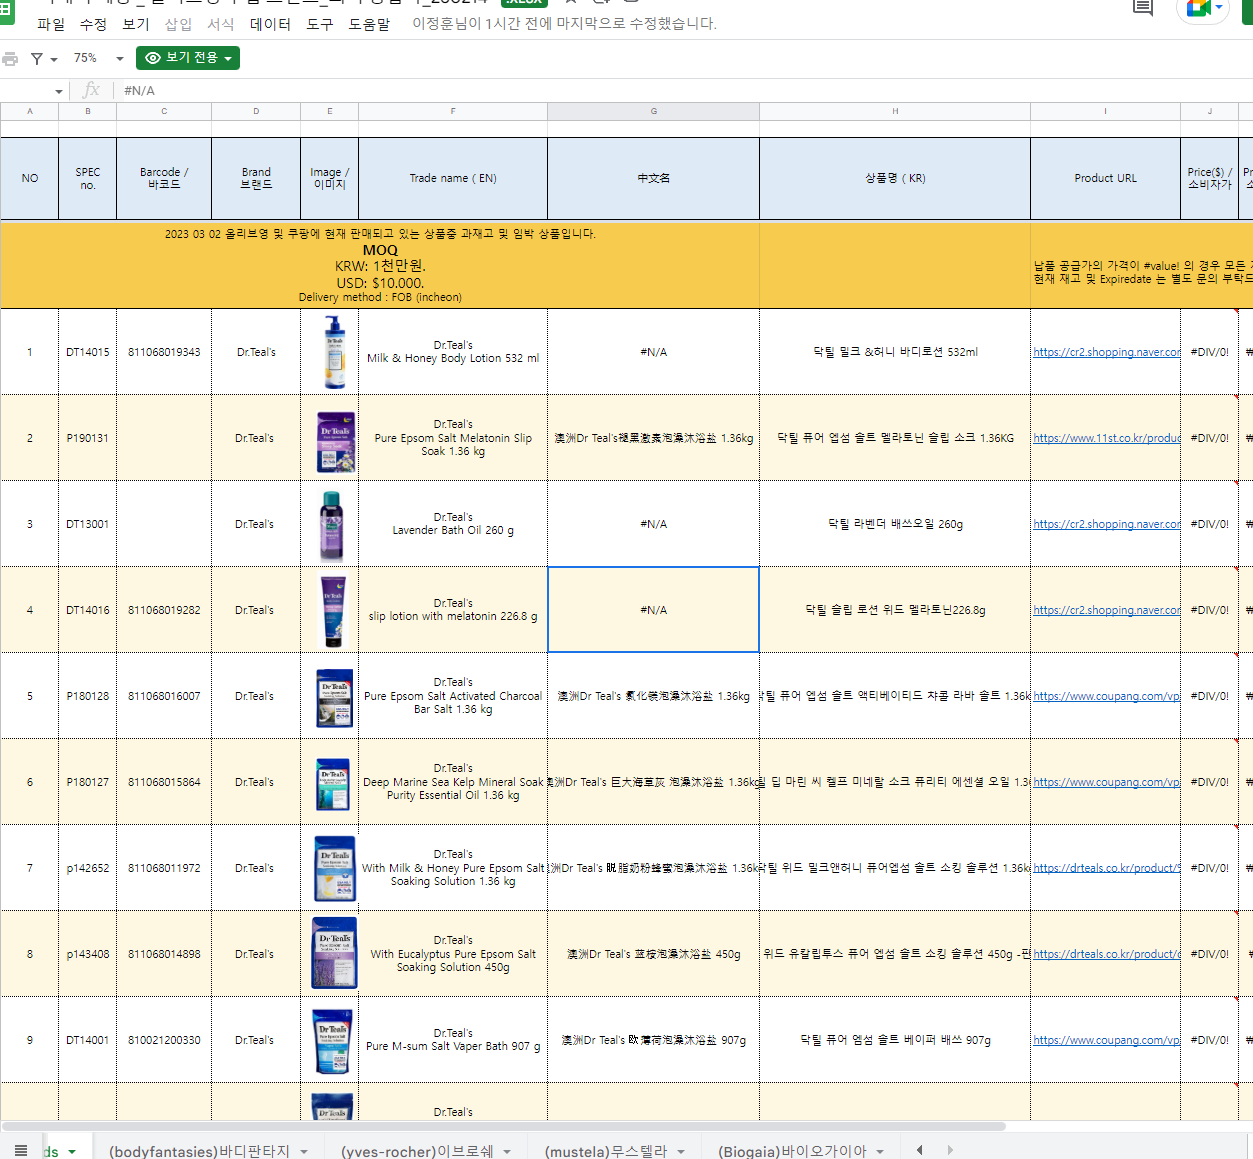Select SPEC cell DT14016
This screenshot has width=1253, height=1159.
point(88,610)
